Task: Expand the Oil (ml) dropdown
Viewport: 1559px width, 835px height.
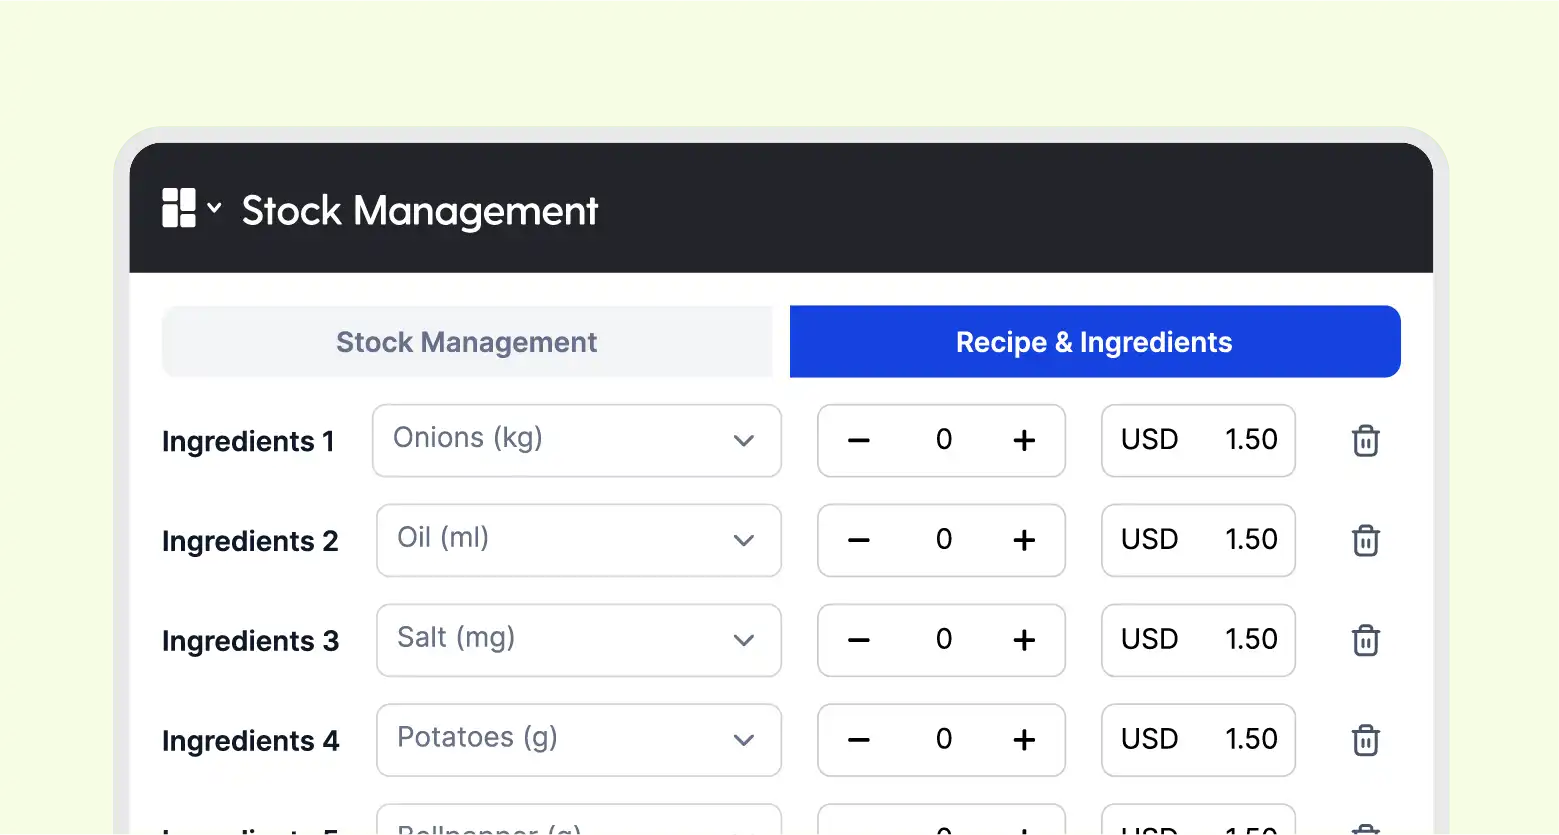Action: click(579, 541)
